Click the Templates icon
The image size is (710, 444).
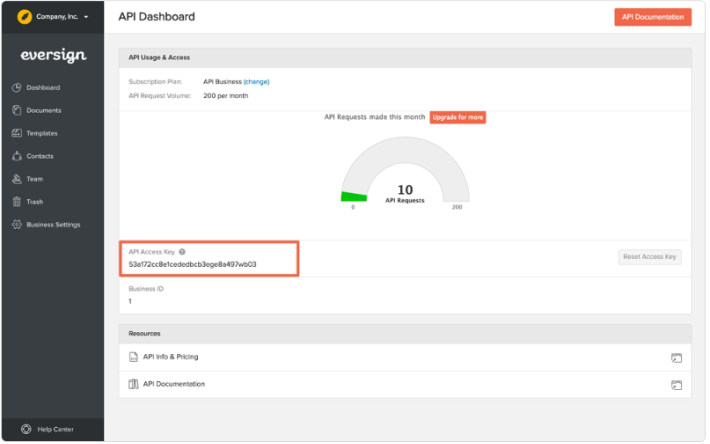17,133
